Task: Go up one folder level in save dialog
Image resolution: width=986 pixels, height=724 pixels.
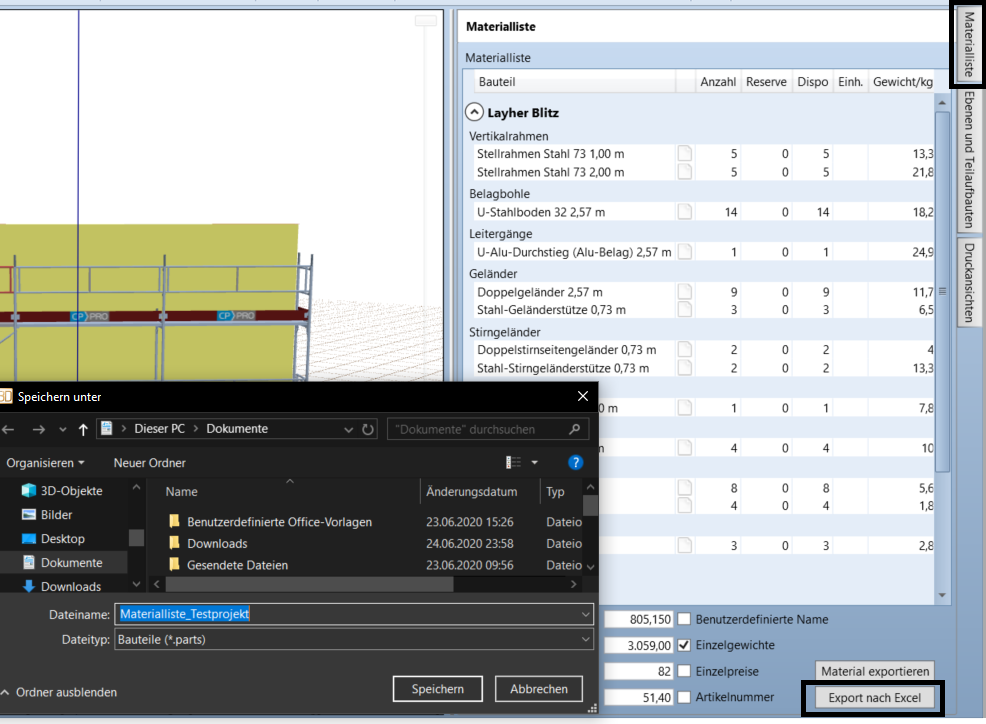Action: pos(83,430)
